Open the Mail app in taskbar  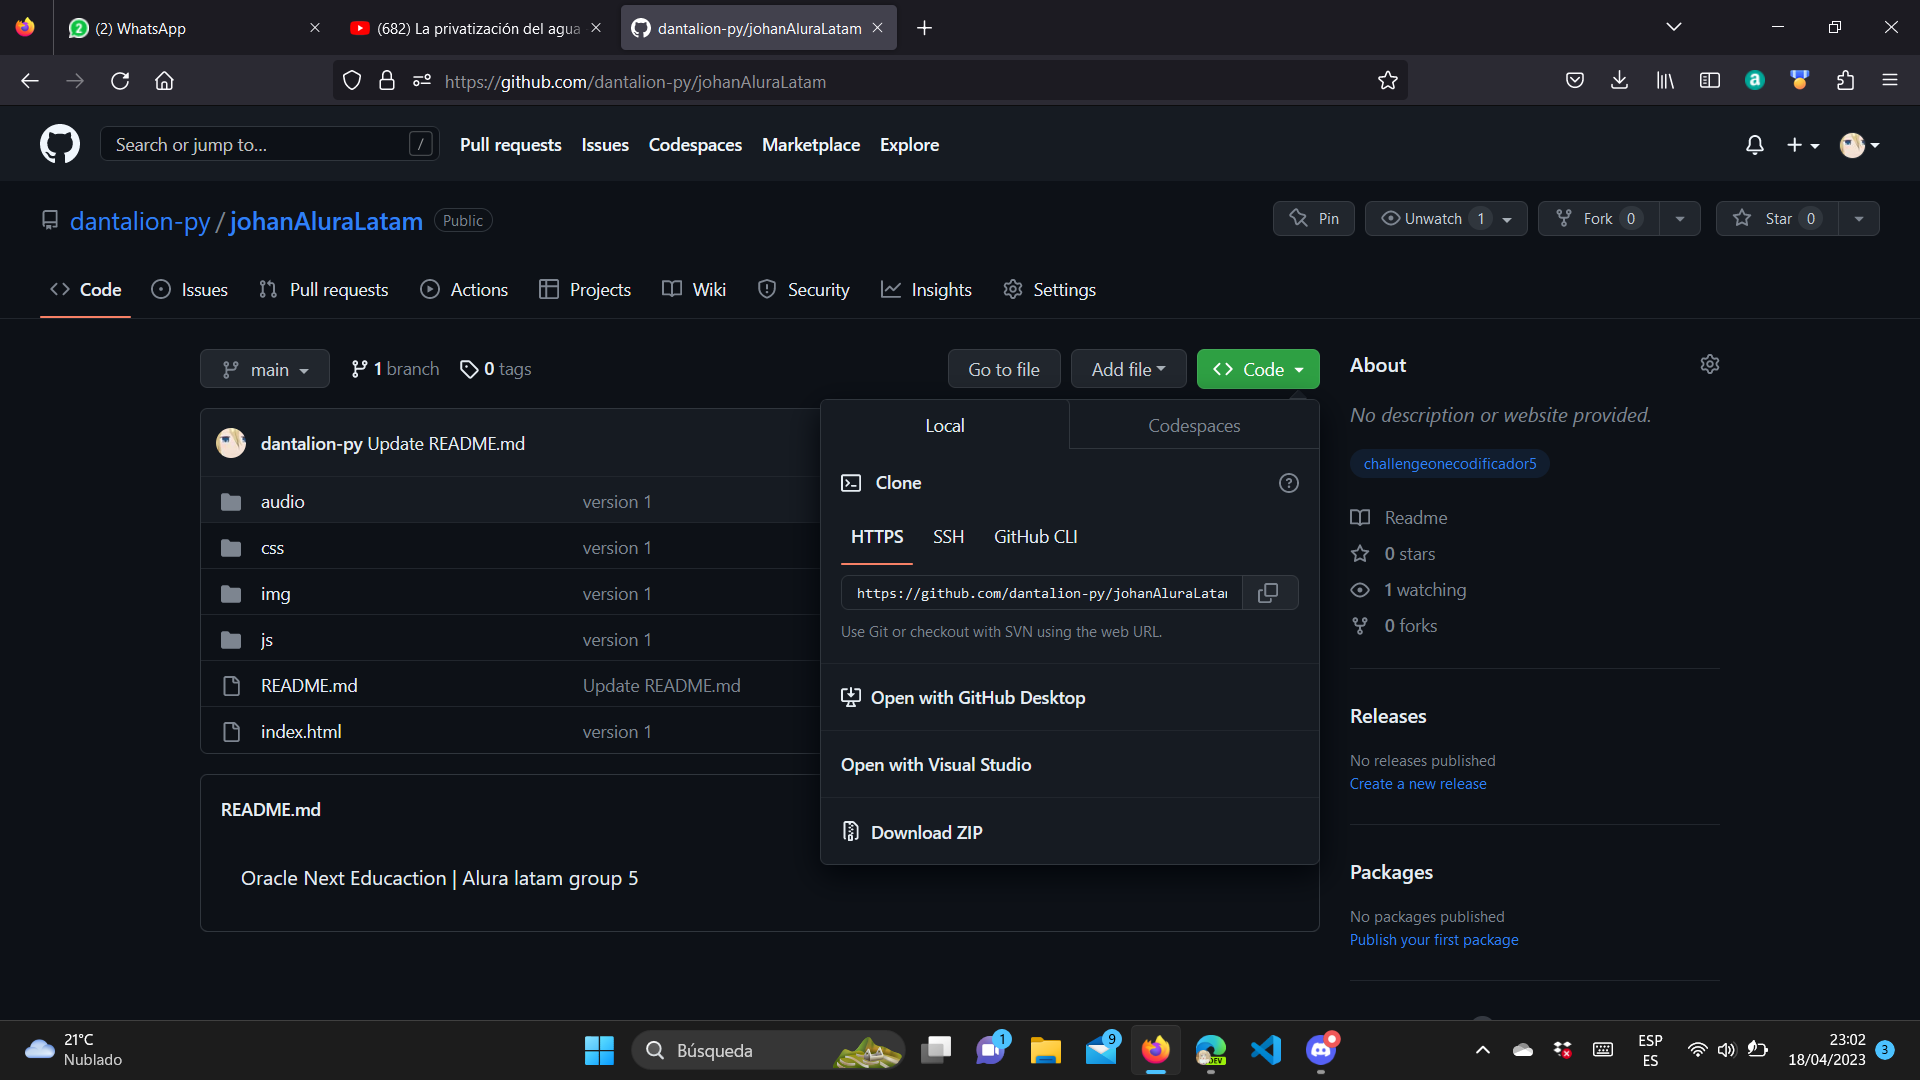[1101, 1050]
